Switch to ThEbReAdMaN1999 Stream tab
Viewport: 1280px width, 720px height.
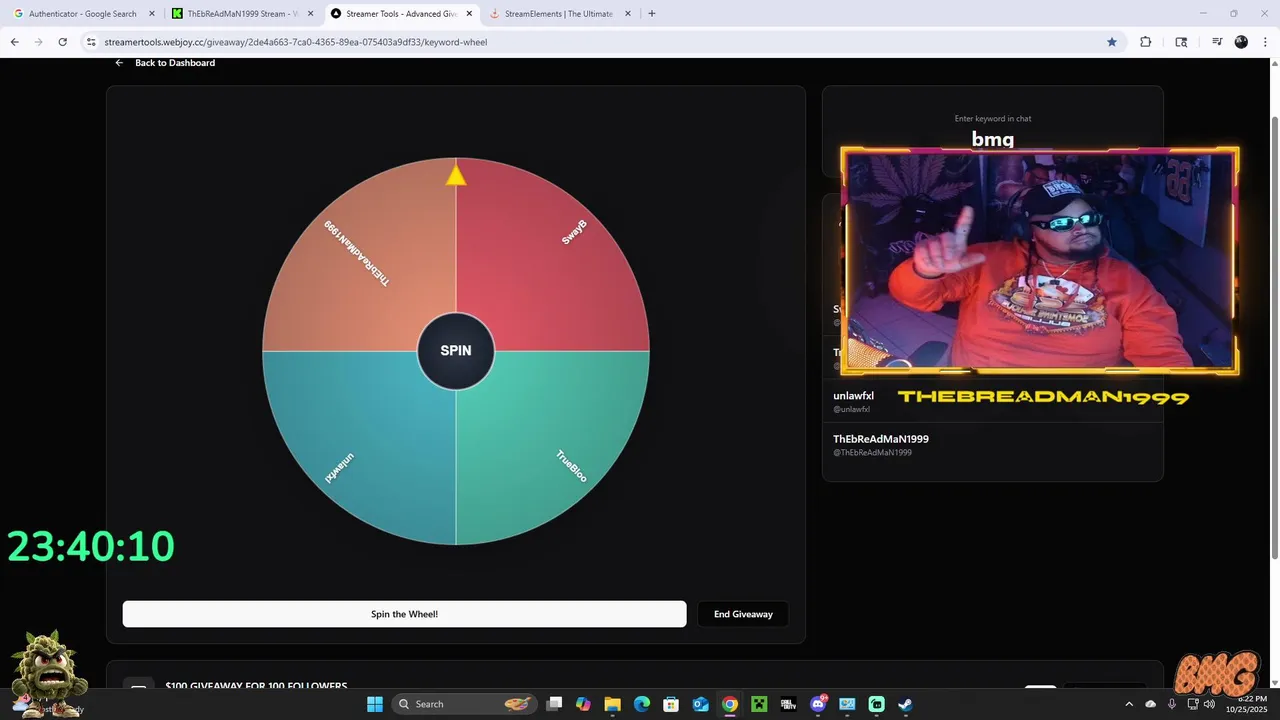point(241,14)
